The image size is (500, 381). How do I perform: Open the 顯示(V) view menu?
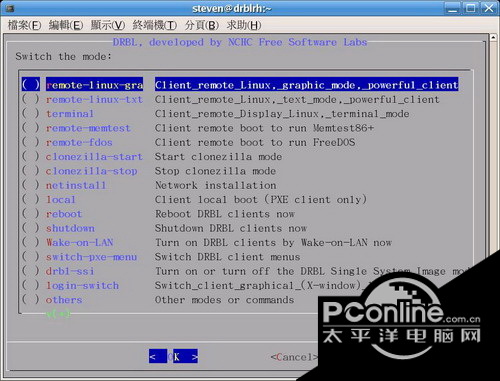pos(108,25)
